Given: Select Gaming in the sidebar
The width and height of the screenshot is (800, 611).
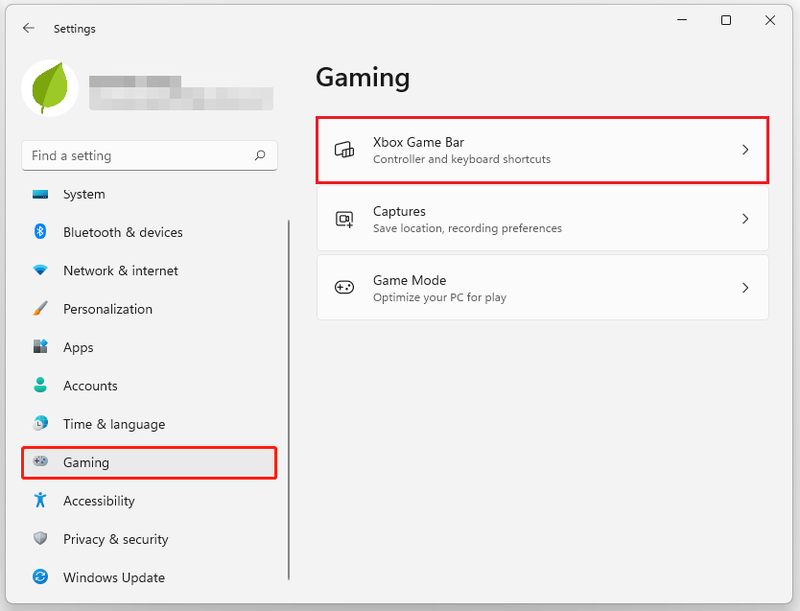Looking at the screenshot, I should tap(149, 463).
